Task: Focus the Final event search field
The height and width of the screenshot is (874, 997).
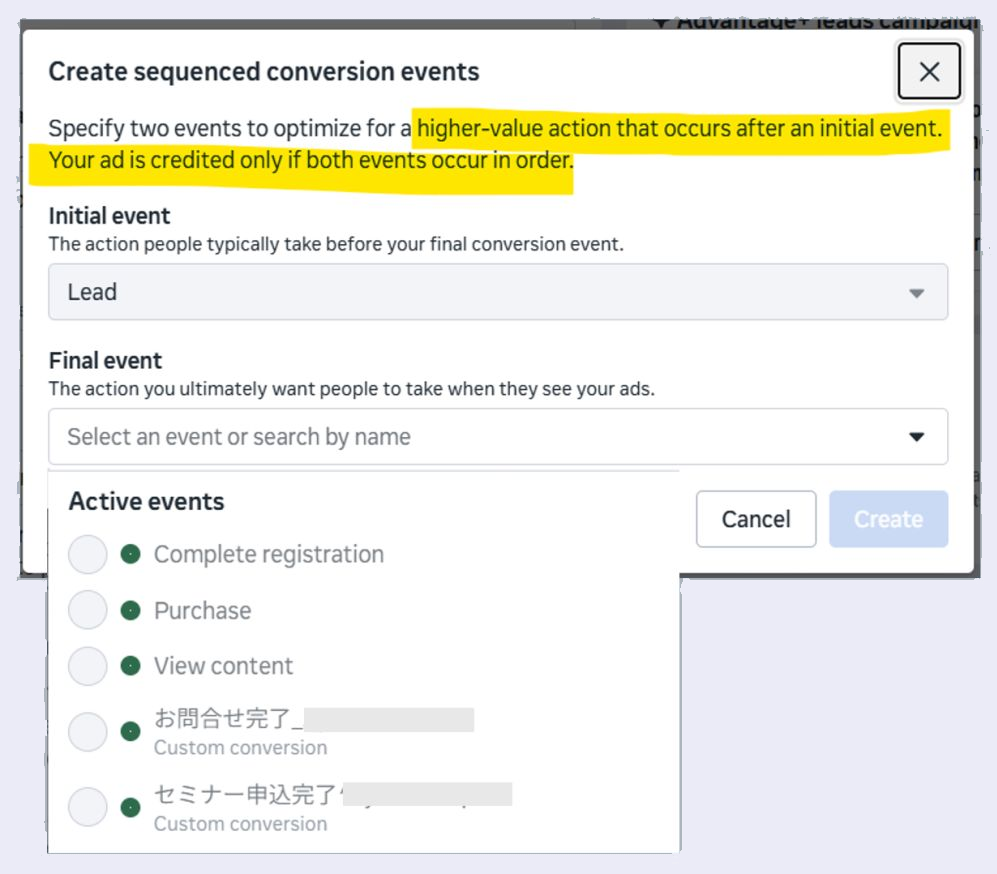Action: [x=498, y=437]
